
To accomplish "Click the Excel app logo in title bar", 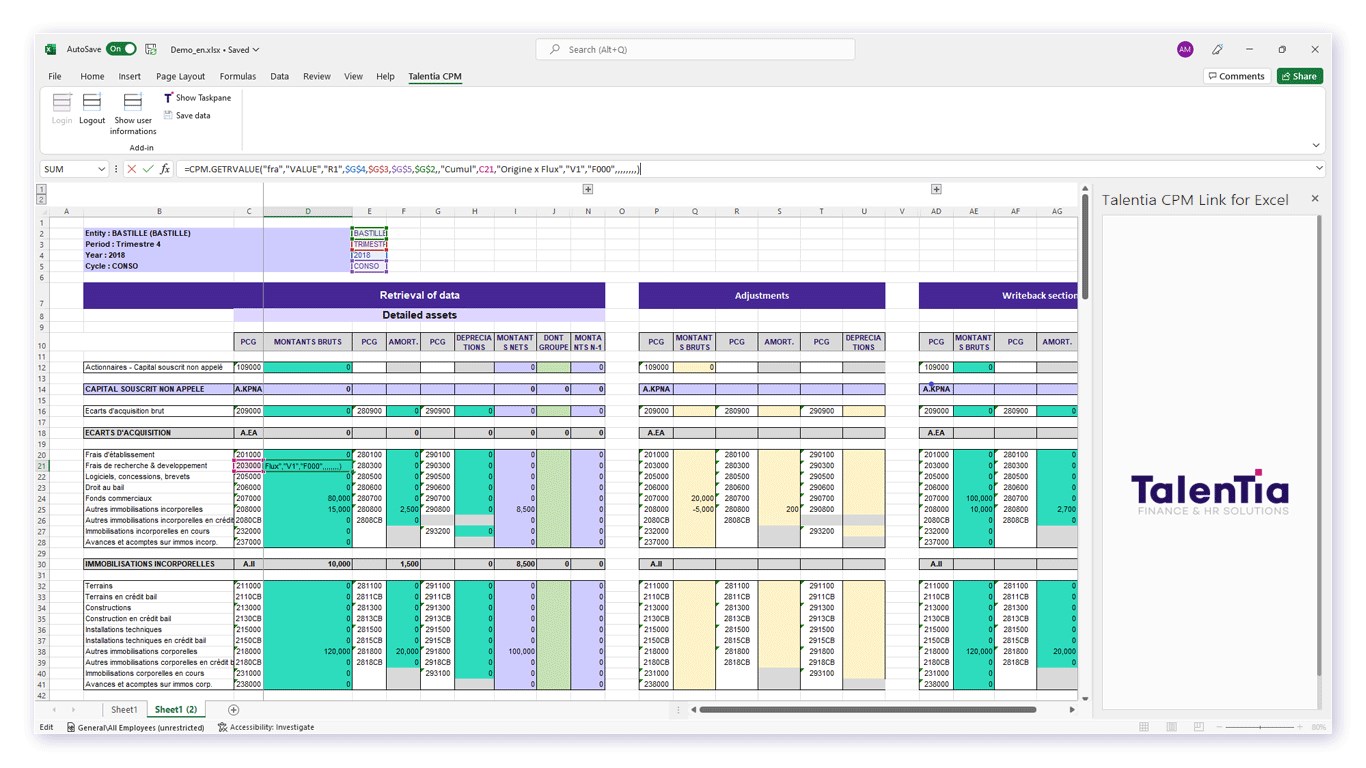I will tap(51, 49).
